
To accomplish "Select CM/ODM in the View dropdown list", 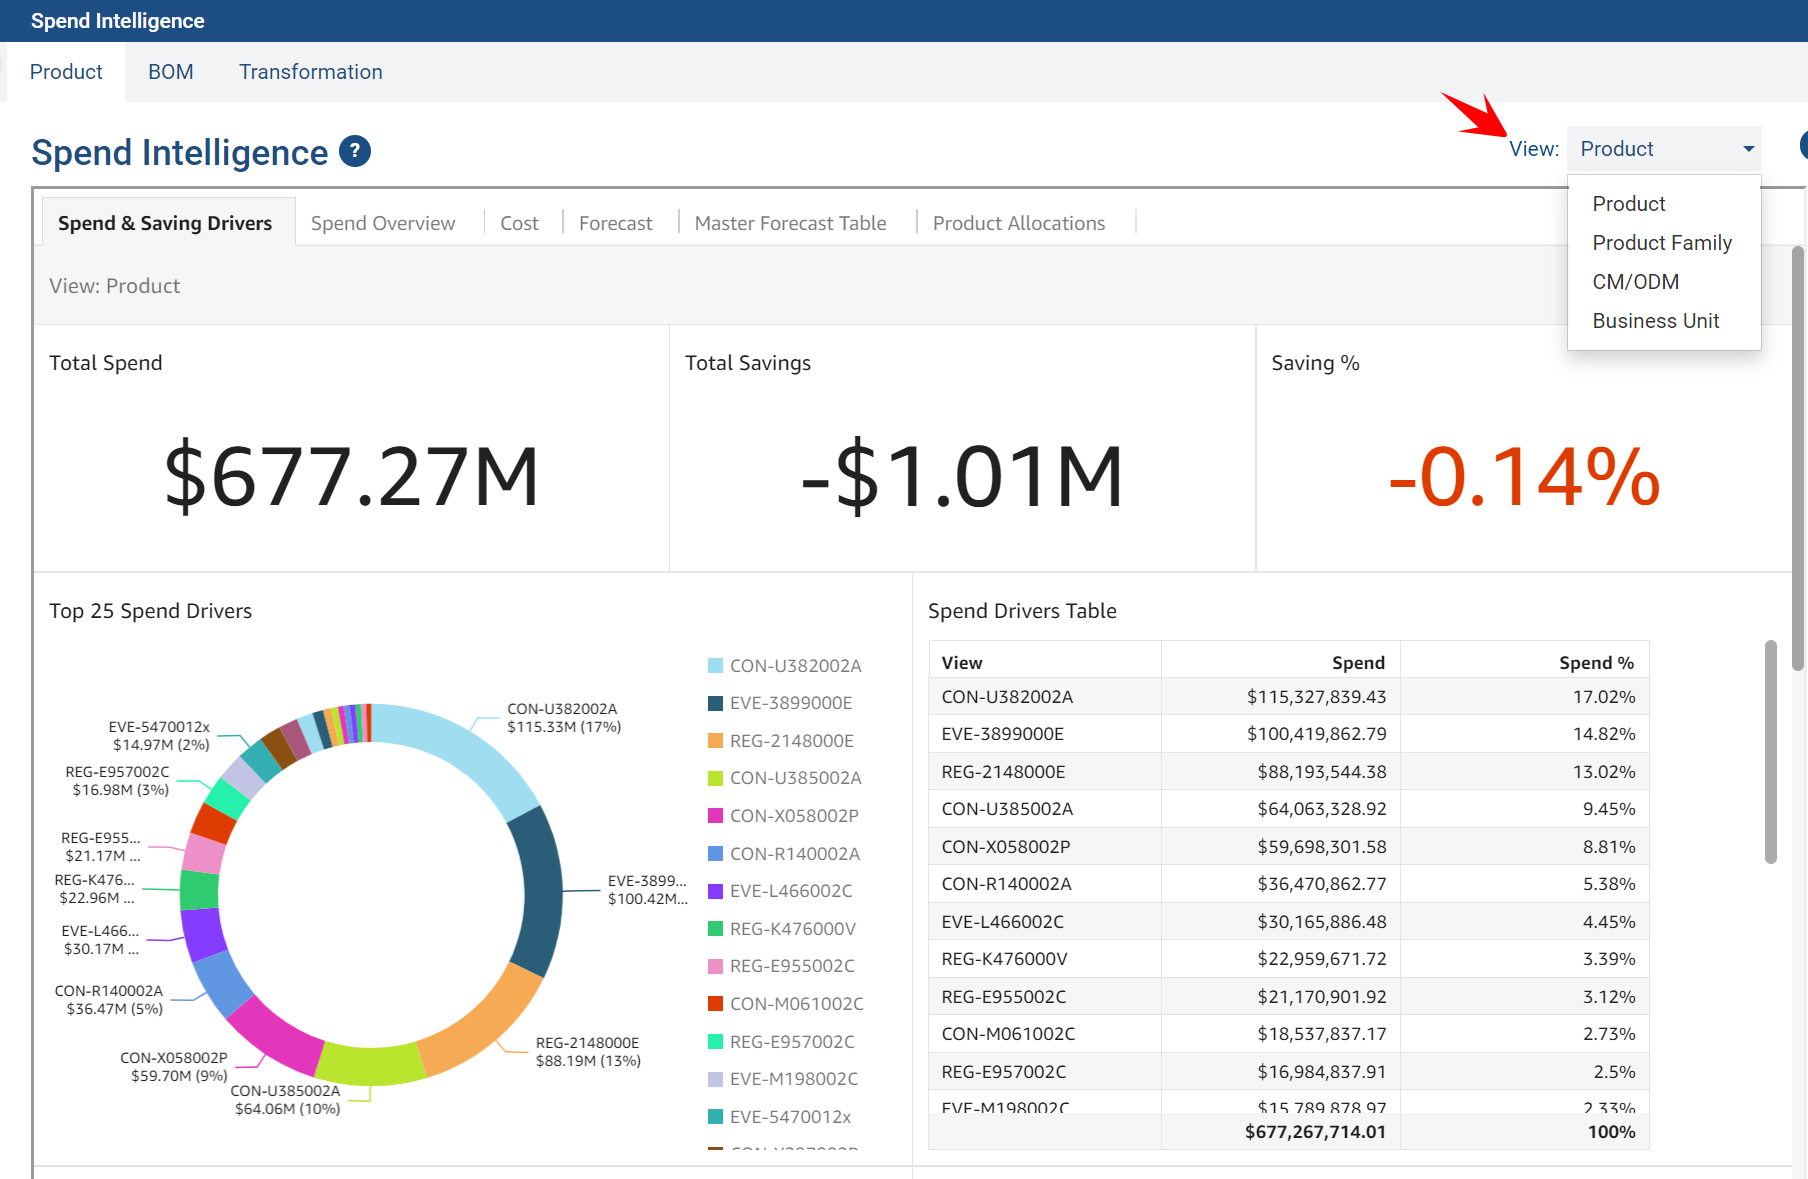I will tap(1635, 282).
